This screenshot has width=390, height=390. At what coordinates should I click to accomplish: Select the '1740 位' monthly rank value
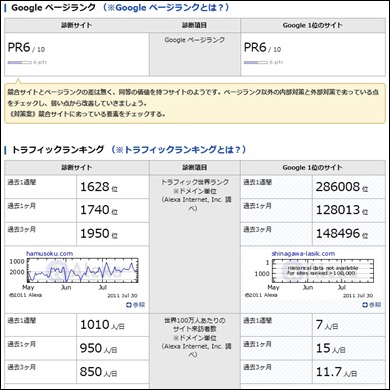coord(99,210)
